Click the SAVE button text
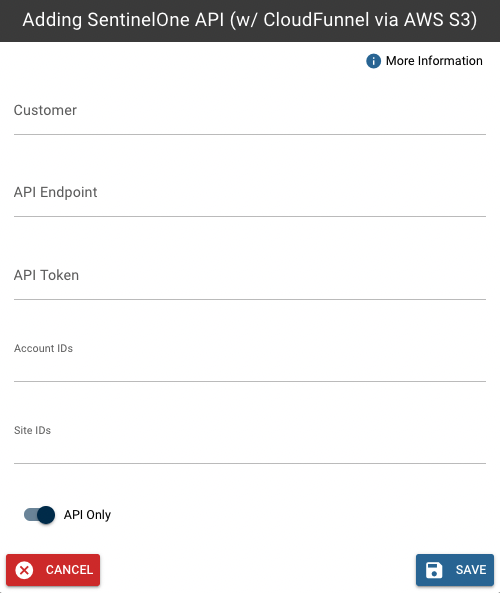 click(471, 570)
